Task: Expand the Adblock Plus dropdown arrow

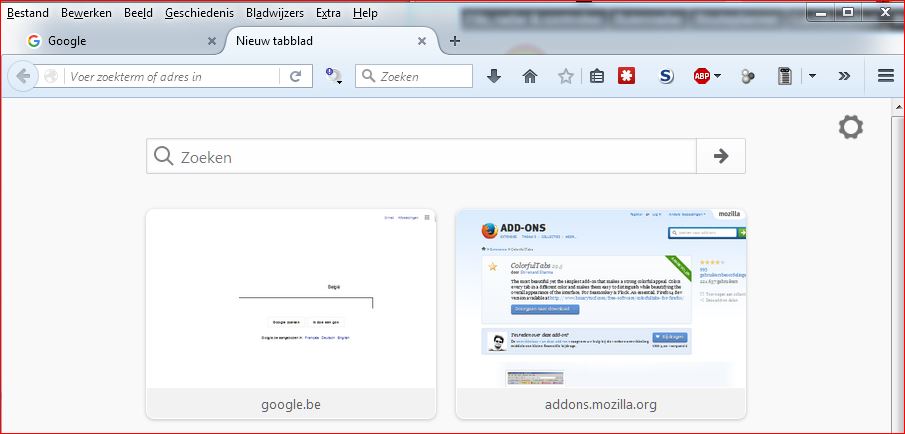Action: (717, 76)
